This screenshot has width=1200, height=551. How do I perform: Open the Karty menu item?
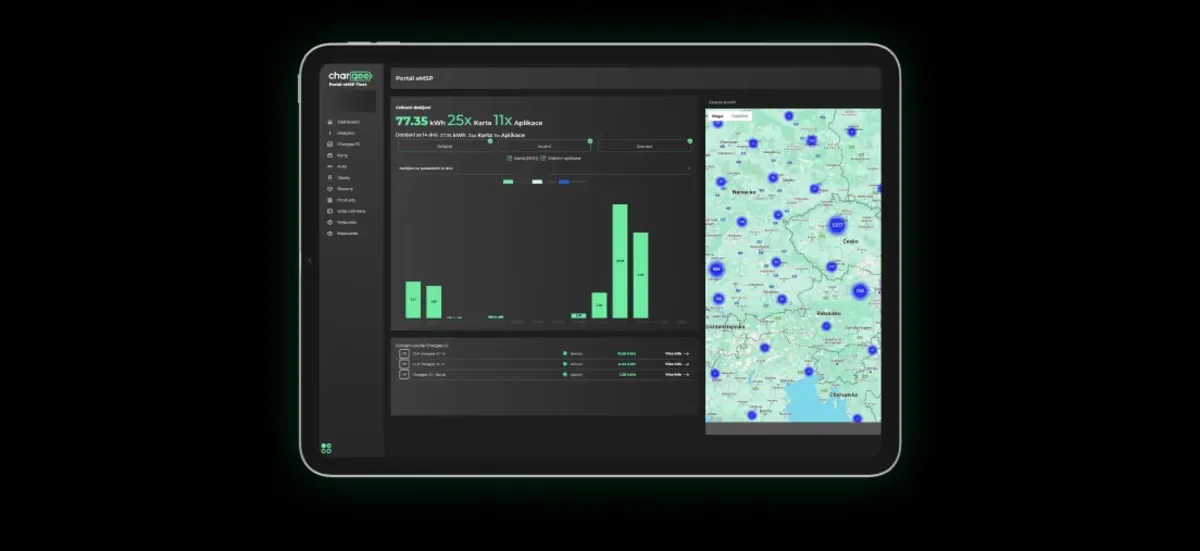(342, 155)
